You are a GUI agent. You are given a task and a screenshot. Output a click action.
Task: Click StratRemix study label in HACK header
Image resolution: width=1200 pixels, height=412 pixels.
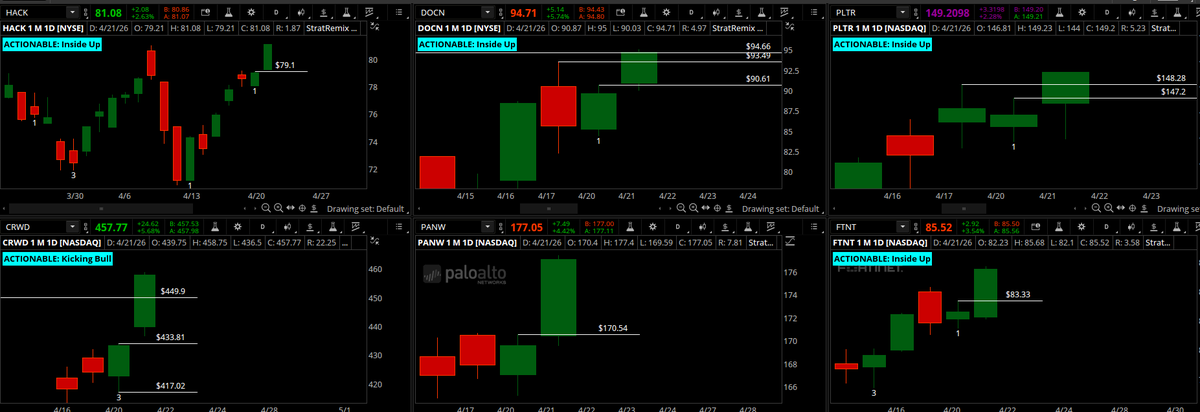pos(333,28)
